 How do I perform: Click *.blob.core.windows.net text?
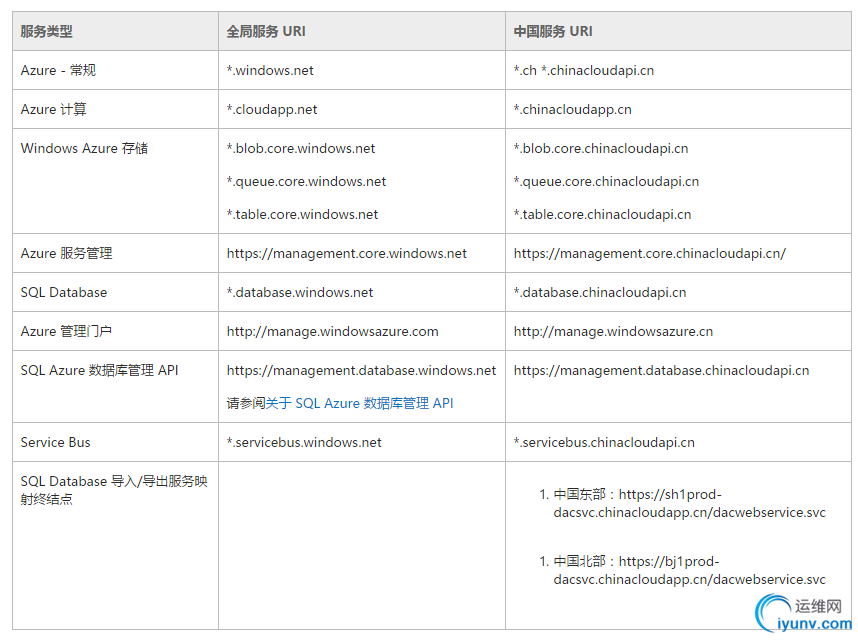coord(301,148)
